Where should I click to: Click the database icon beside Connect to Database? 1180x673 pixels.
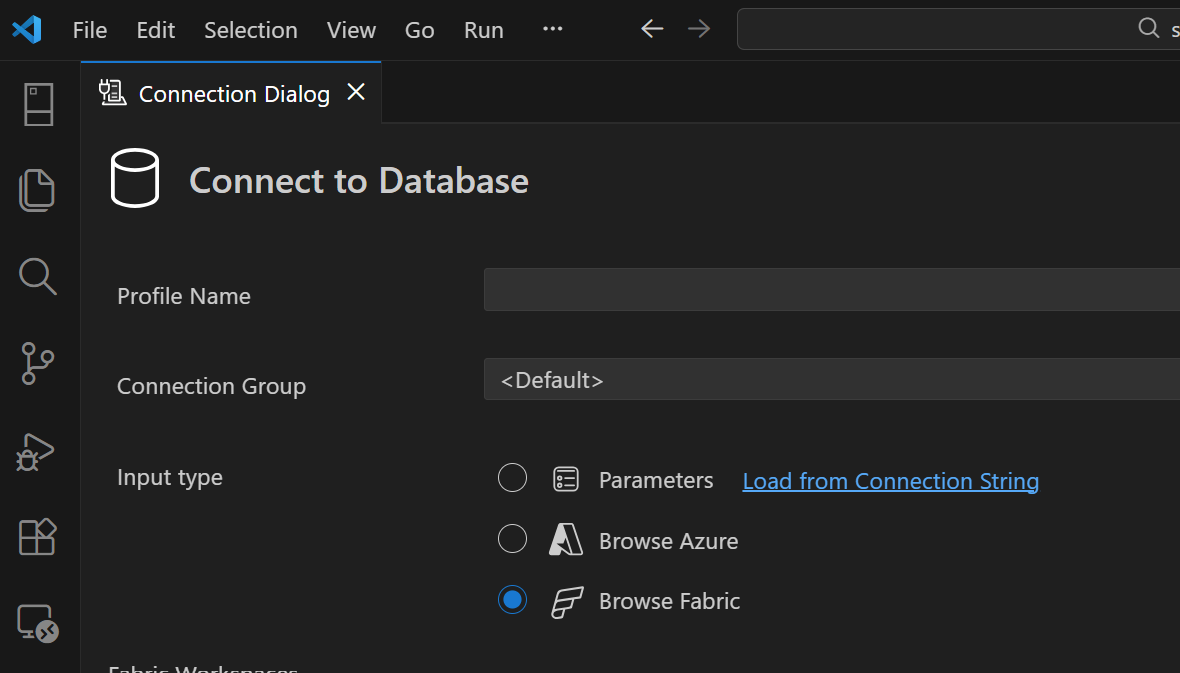(137, 177)
